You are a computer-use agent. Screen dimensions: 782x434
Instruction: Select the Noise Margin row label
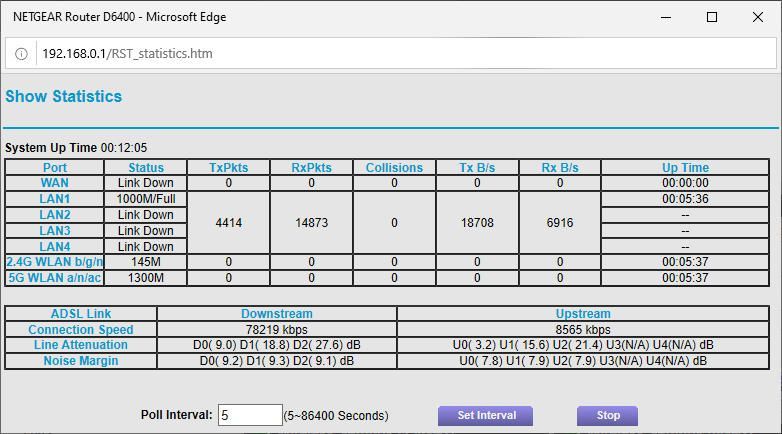(81, 360)
